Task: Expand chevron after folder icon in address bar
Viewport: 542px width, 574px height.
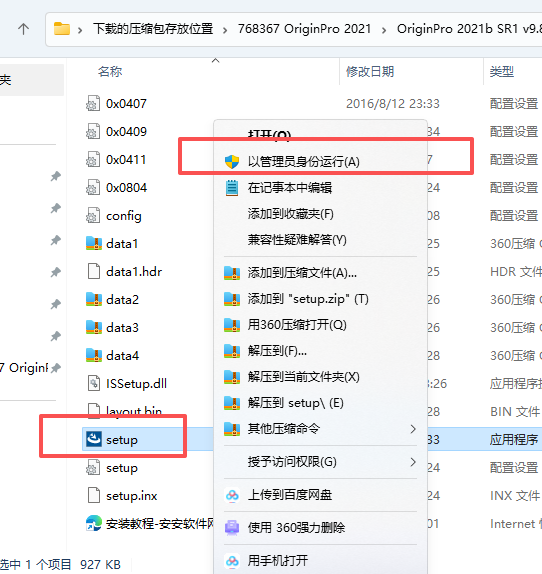Action: point(80,30)
